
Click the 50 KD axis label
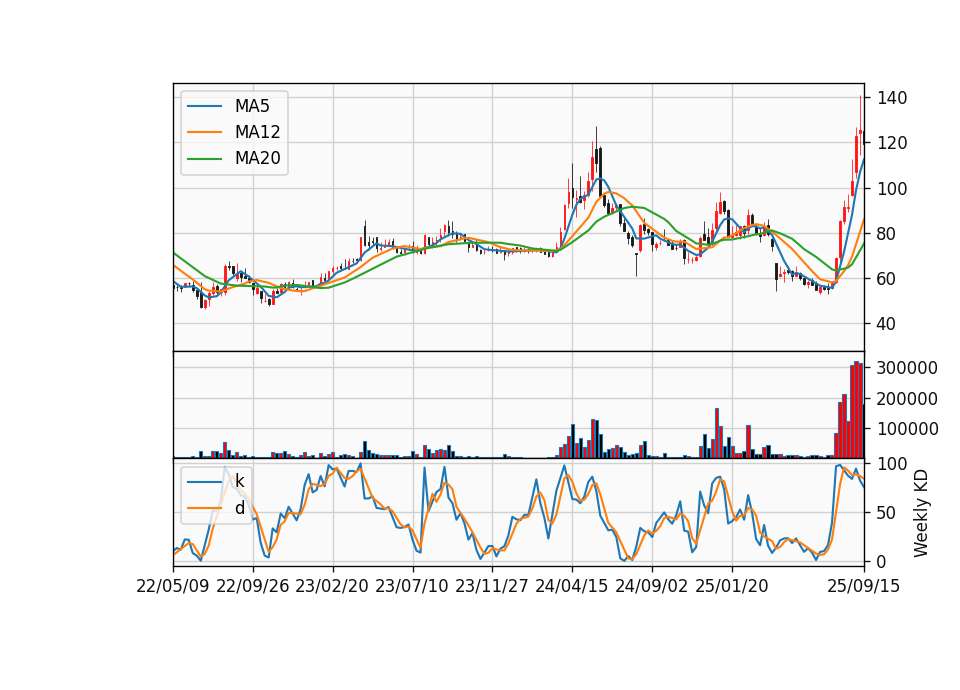tap(887, 513)
